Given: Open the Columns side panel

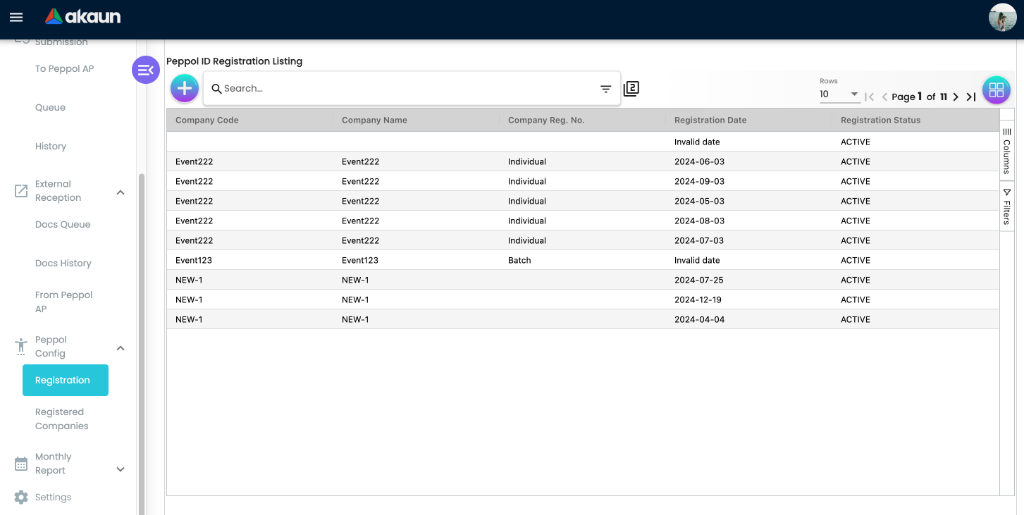Looking at the screenshot, I should tap(1006, 150).
